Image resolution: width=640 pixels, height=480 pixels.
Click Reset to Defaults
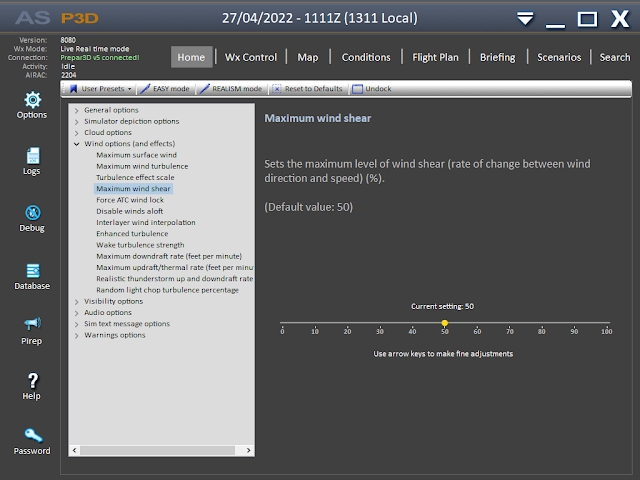(308, 89)
